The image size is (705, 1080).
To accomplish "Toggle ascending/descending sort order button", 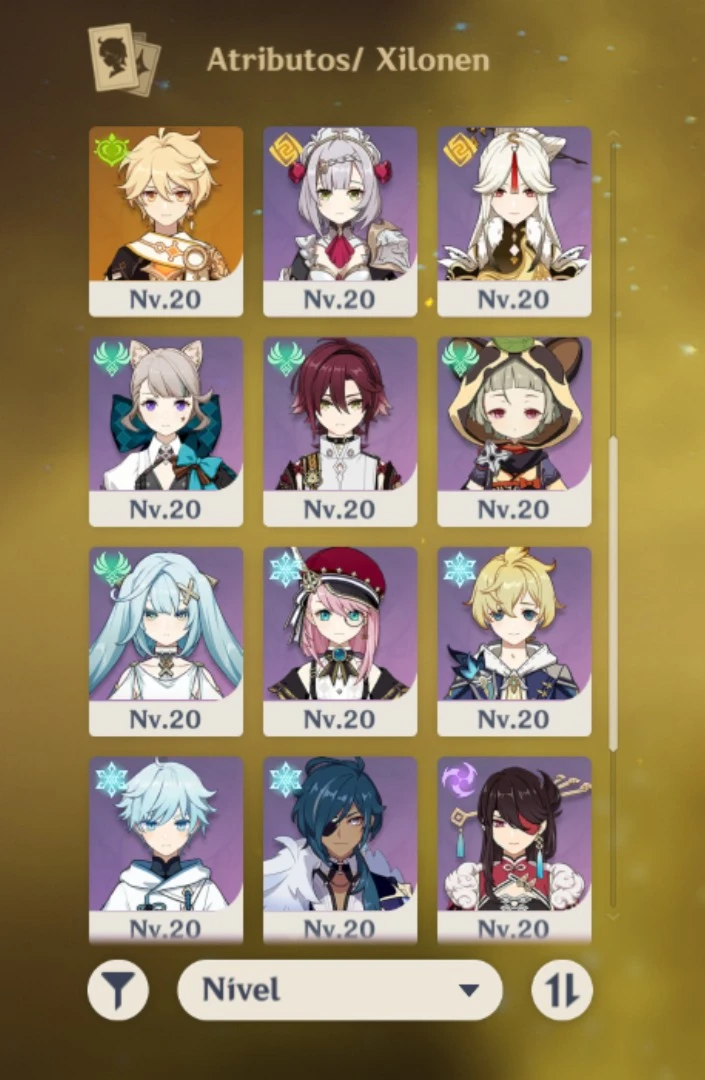I will (x=562, y=990).
